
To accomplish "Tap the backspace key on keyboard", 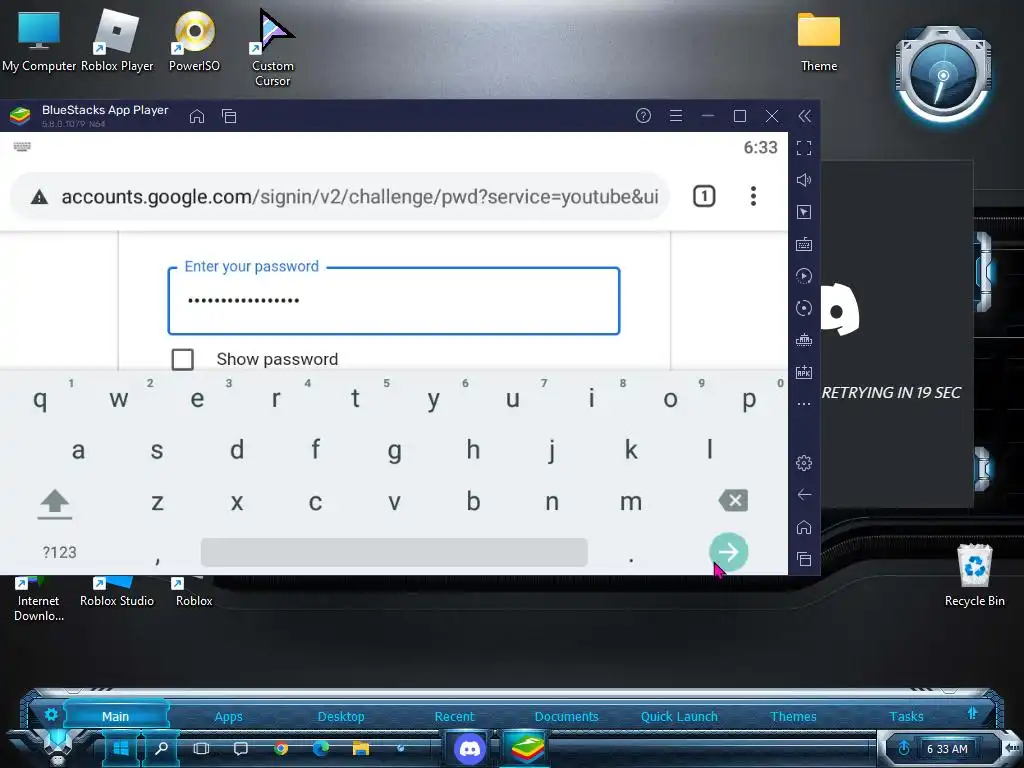I will (733, 501).
